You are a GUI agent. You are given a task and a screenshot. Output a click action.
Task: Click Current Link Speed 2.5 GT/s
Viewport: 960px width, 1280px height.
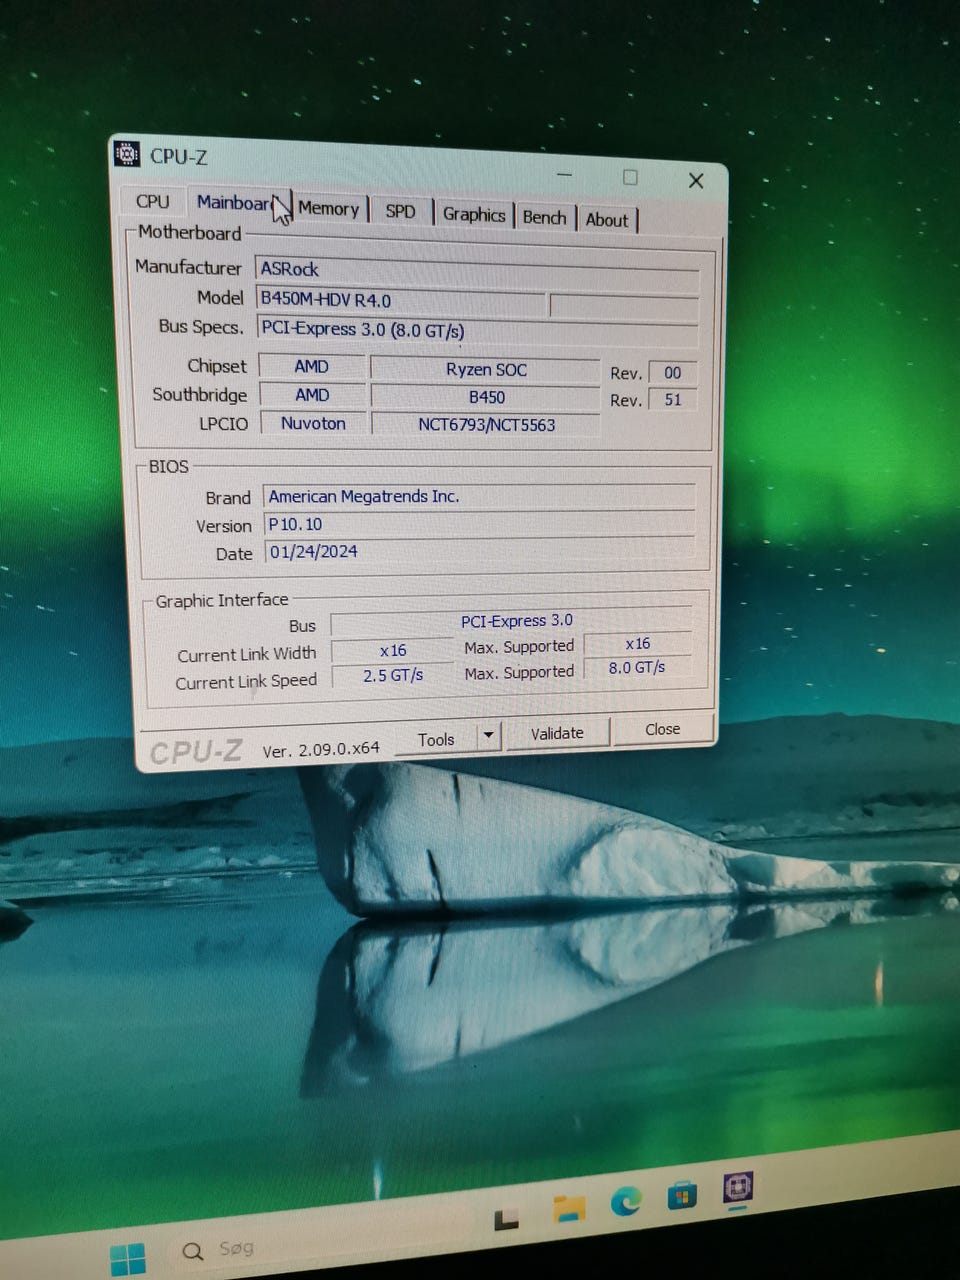pyautogui.click(x=392, y=676)
